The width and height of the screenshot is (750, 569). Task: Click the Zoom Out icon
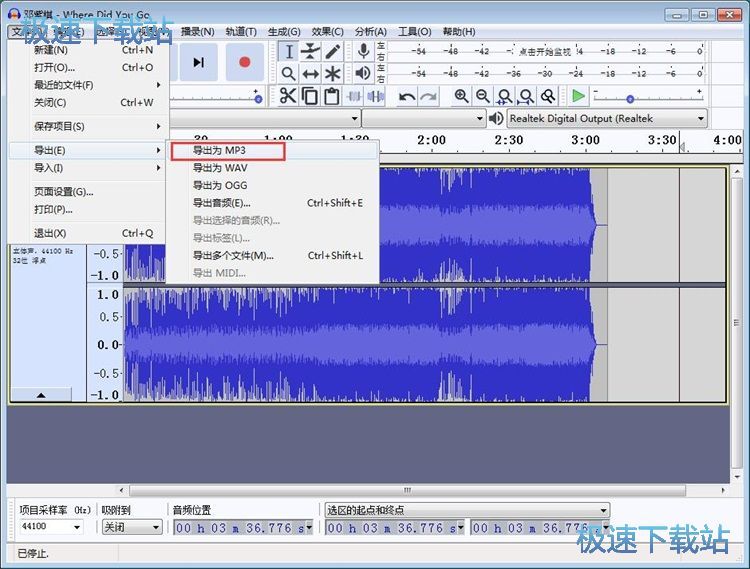[483, 97]
